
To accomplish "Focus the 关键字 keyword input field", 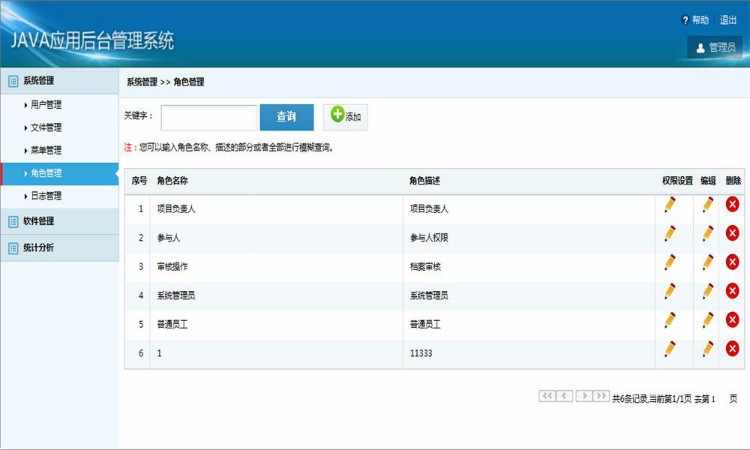I will click(209, 118).
